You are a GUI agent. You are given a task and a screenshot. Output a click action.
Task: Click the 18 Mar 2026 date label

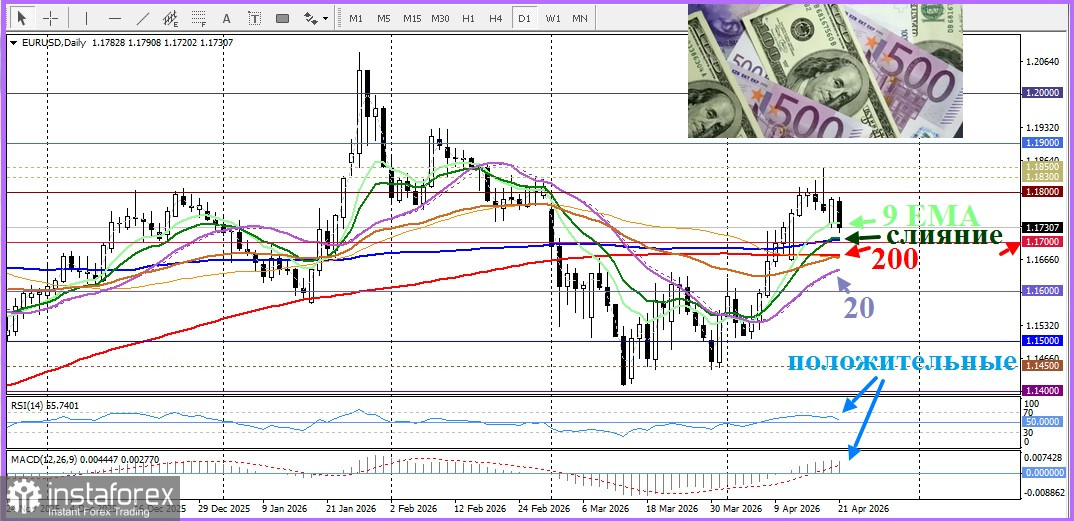(671, 509)
